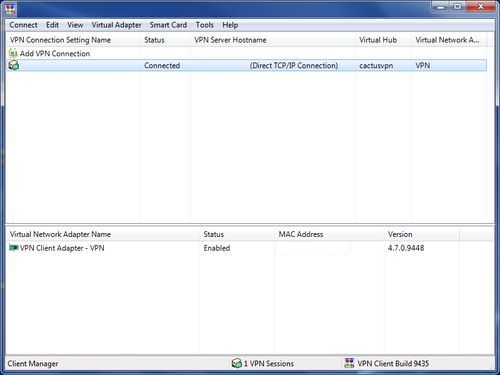Maximize the VPN Client Manager window

[458, 7]
